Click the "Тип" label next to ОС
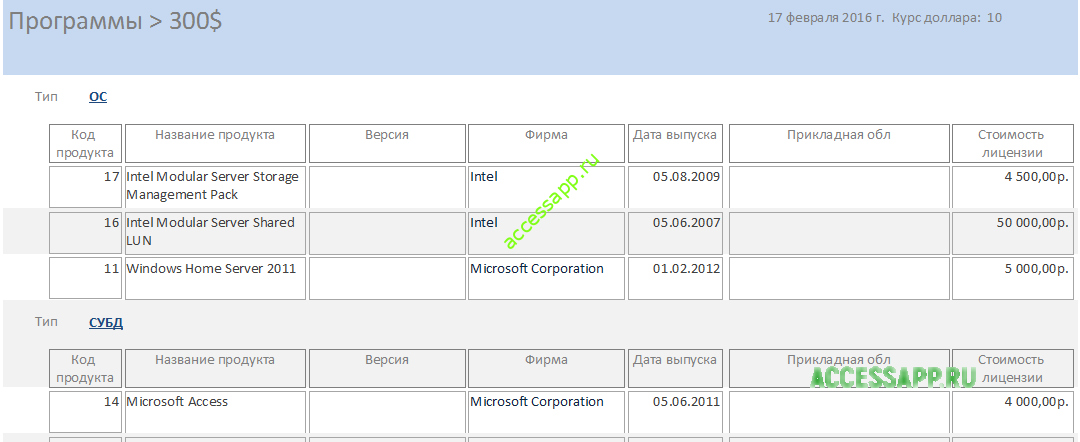This screenshot has width=1080, height=442. (47, 97)
